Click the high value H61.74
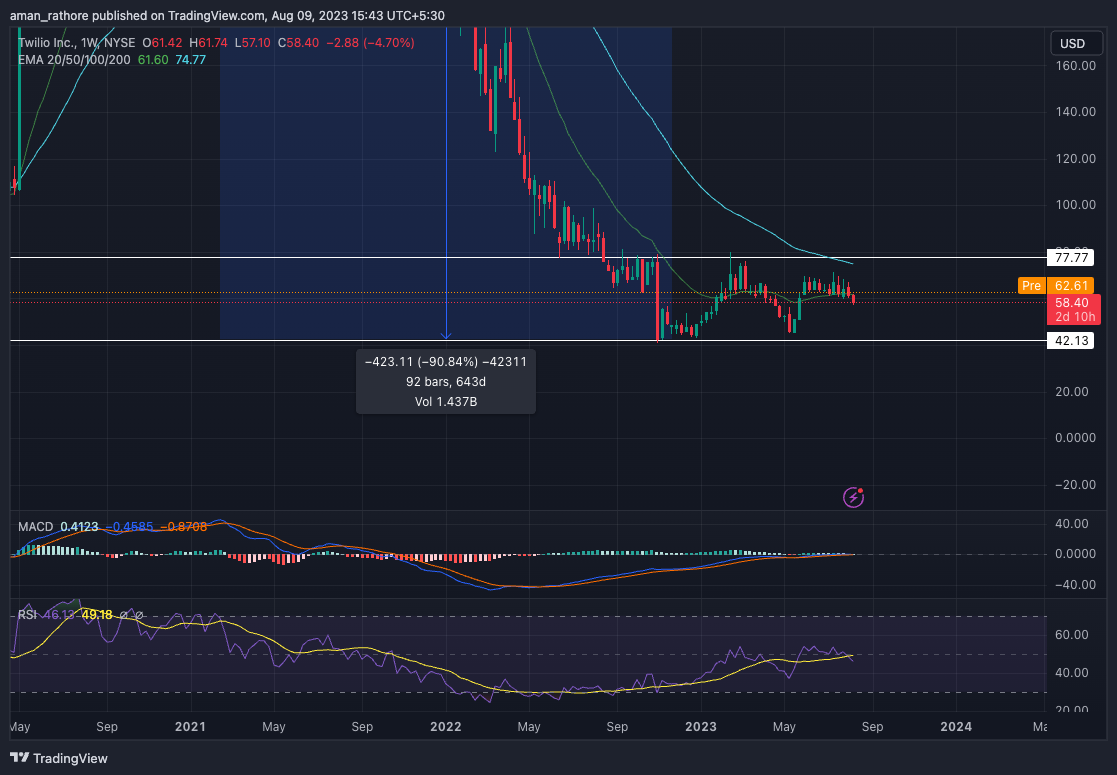Screen dimensions: 1117x775 (208, 43)
